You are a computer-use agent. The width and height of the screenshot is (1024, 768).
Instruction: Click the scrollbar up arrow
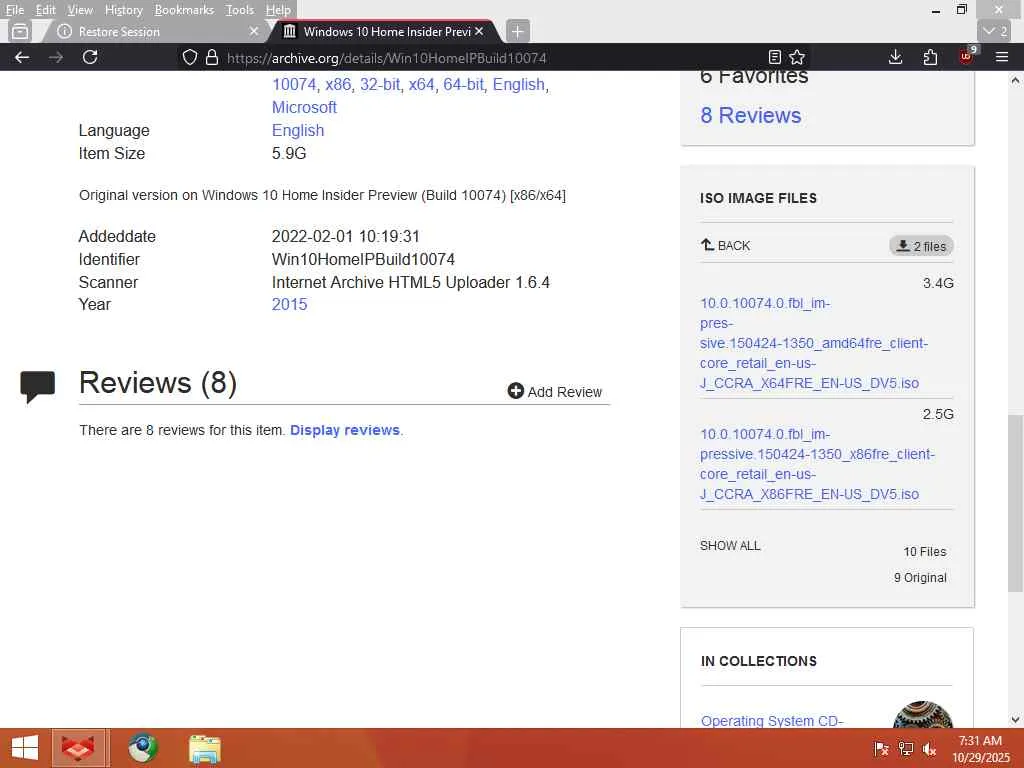point(1015,80)
